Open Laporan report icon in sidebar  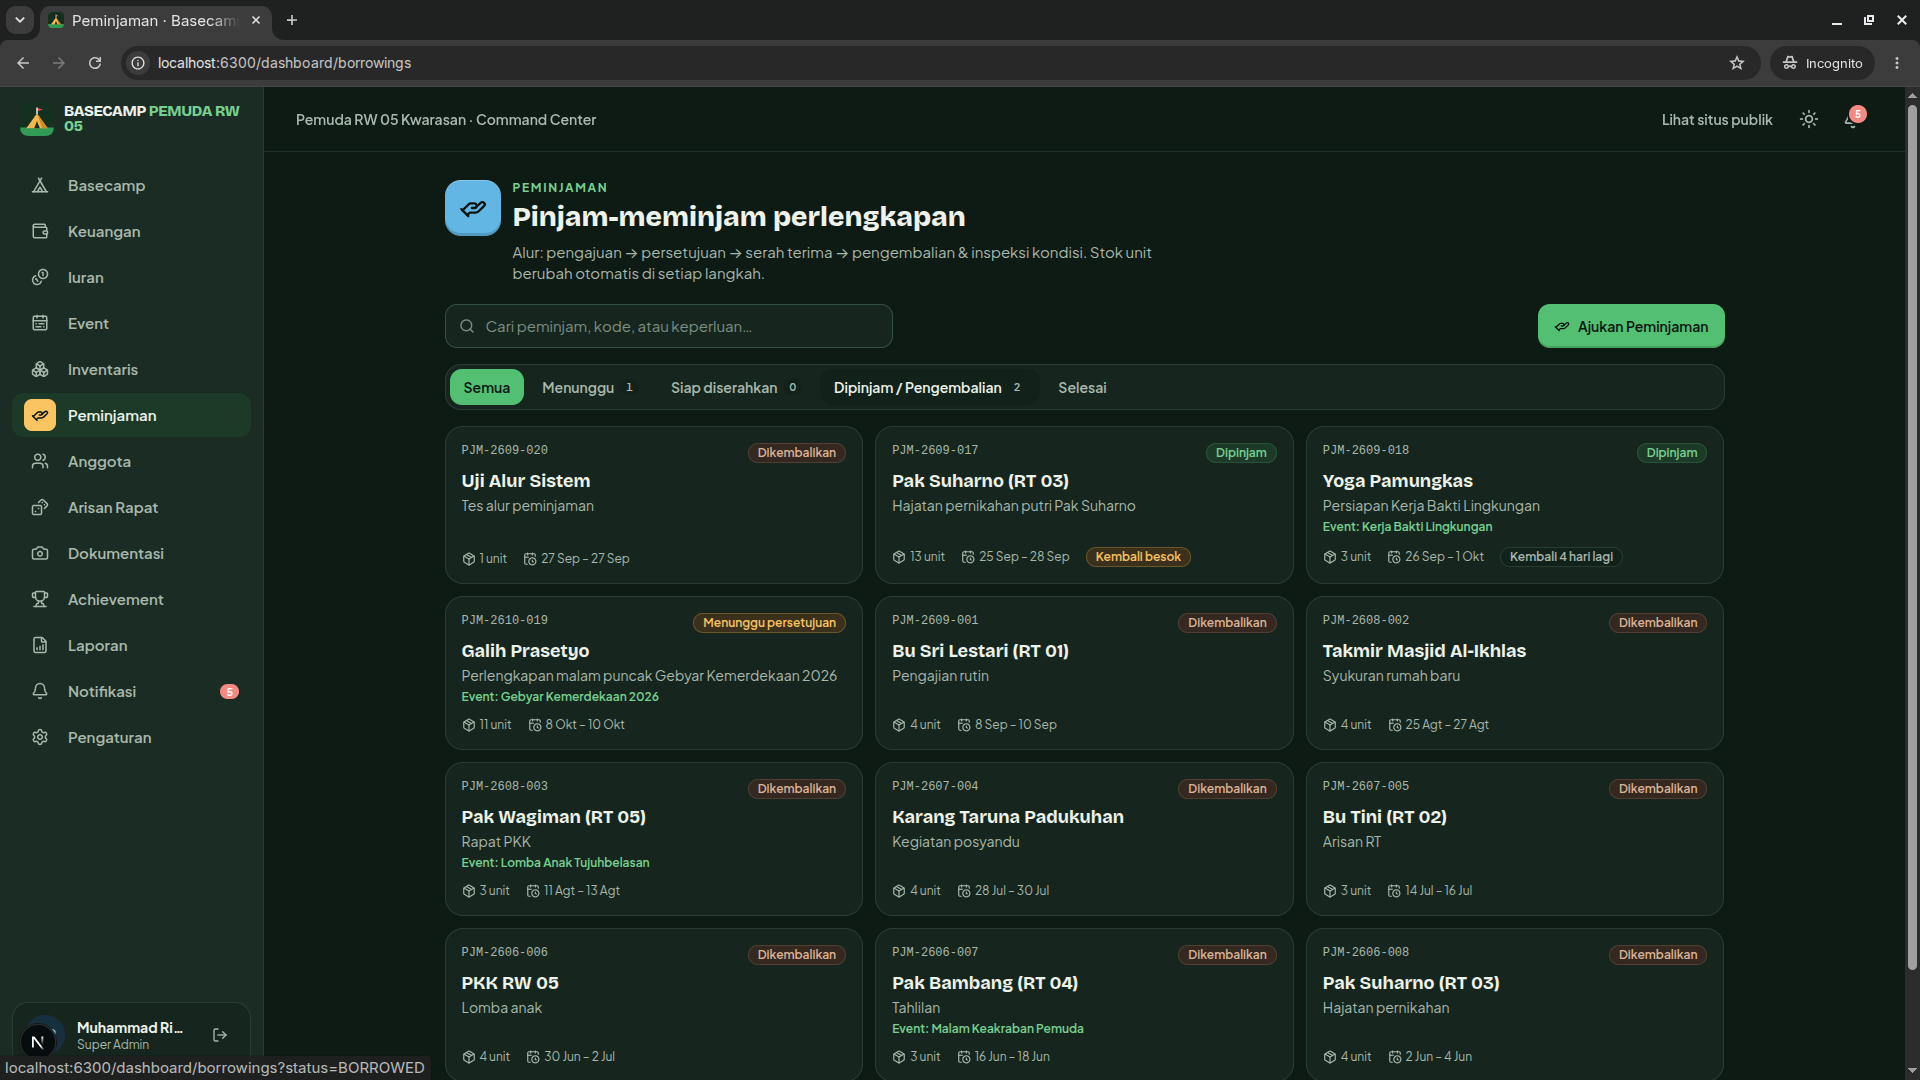click(x=40, y=646)
